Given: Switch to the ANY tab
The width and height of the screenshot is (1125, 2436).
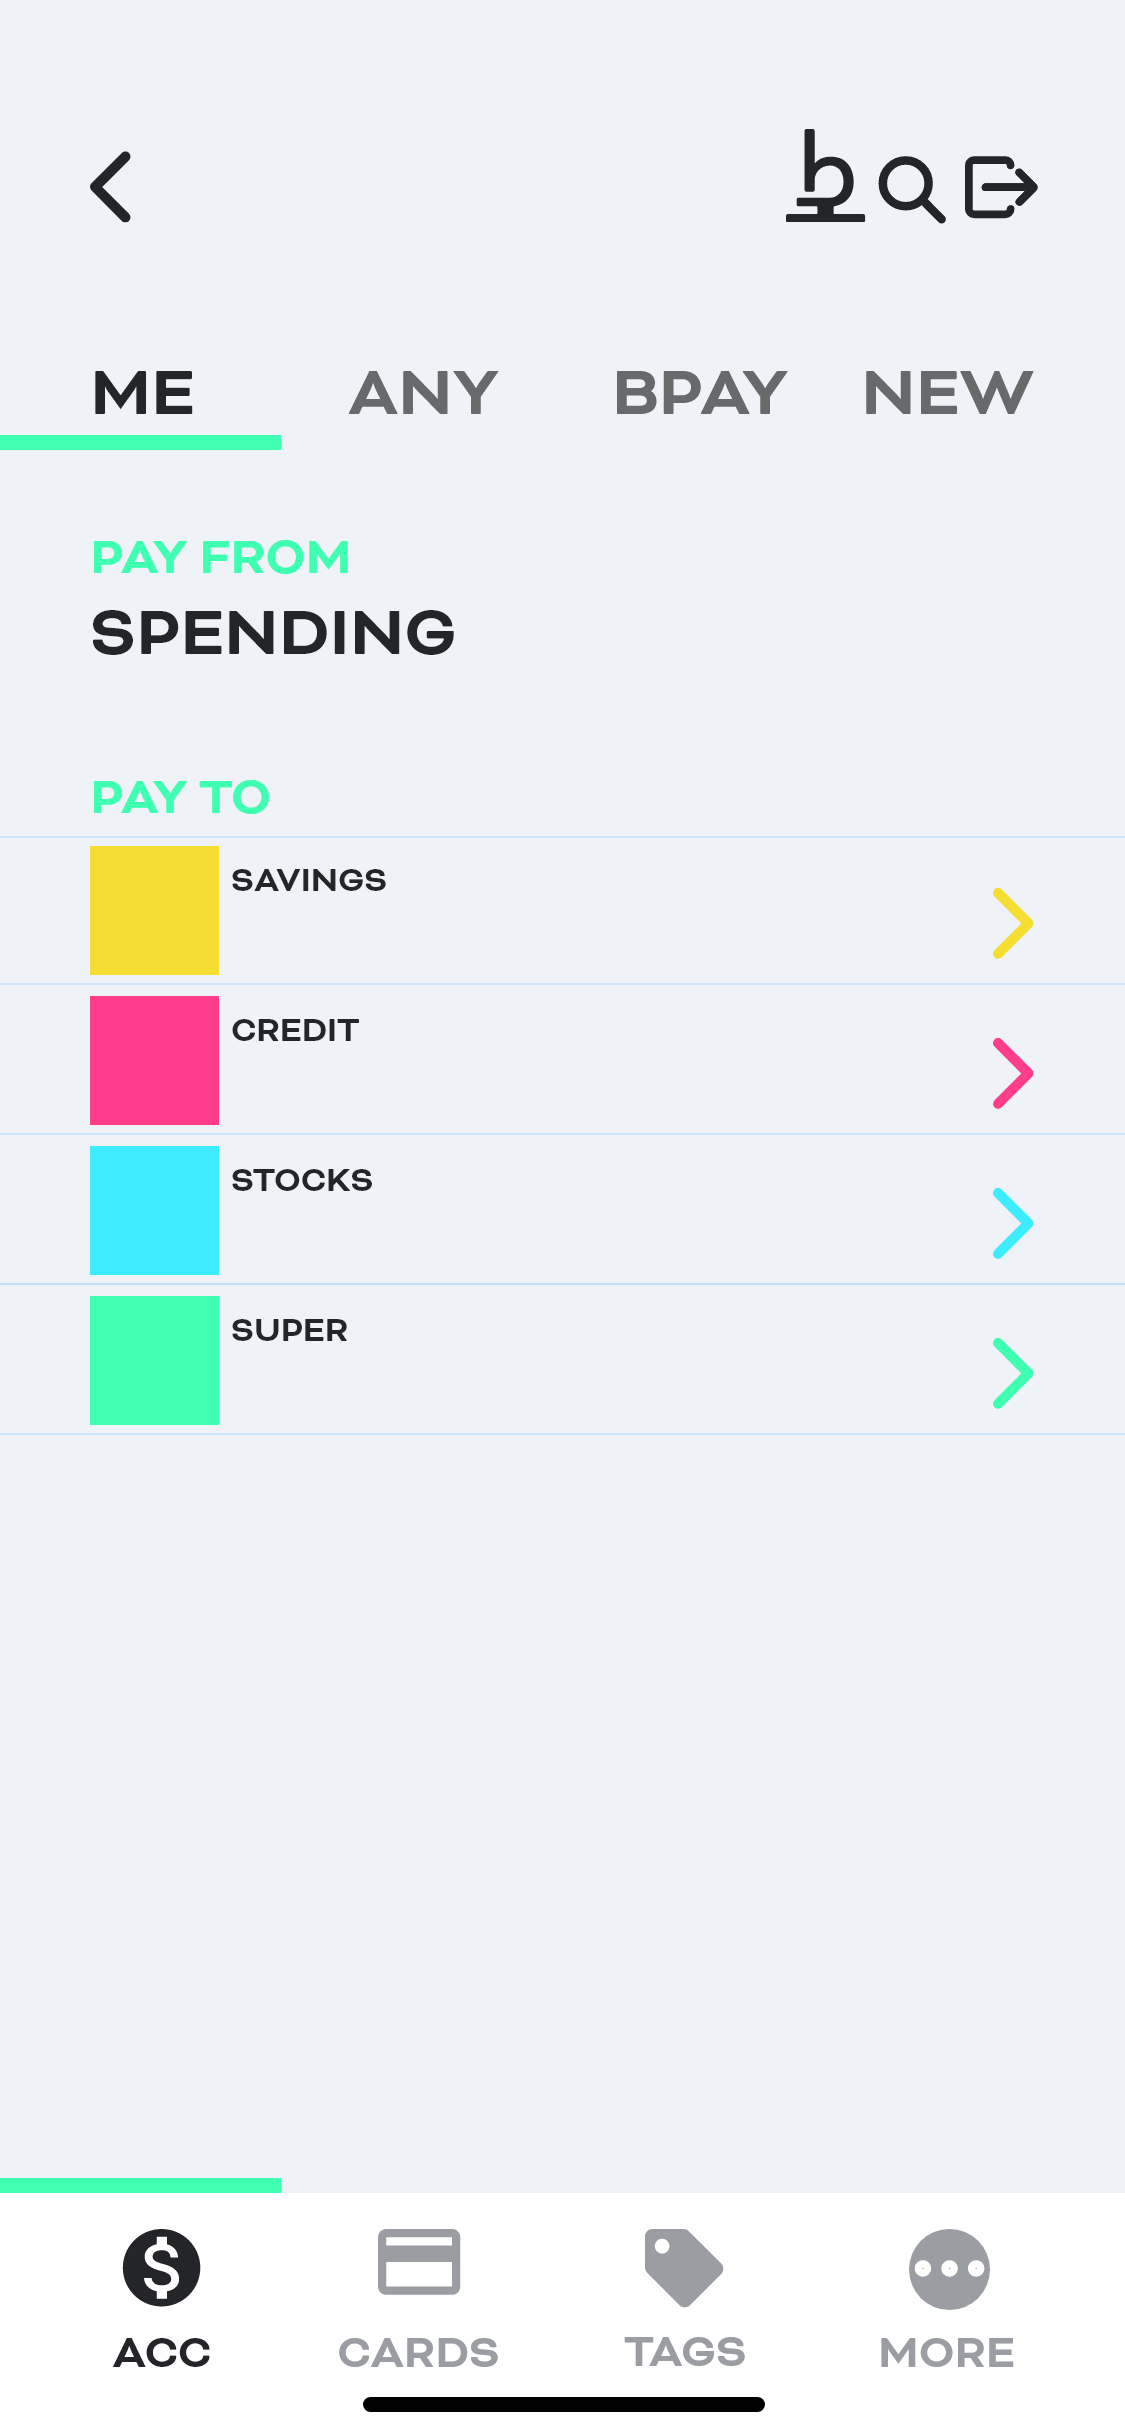Looking at the screenshot, I should click(423, 393).
